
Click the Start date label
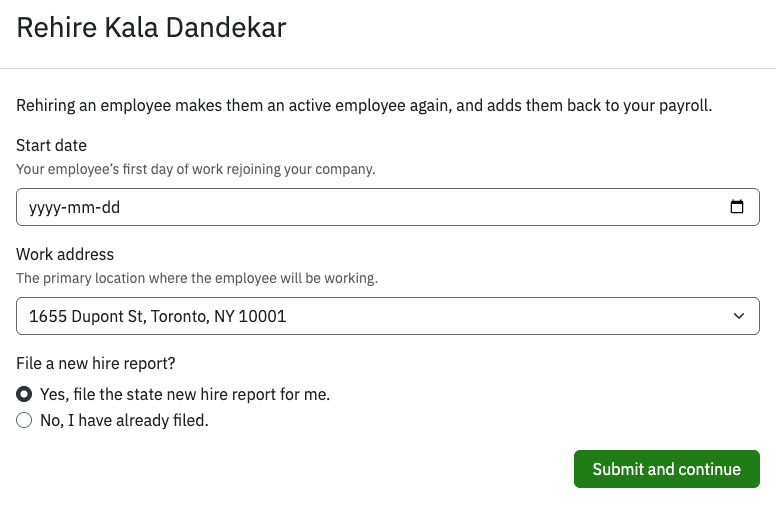coord(51,146)
